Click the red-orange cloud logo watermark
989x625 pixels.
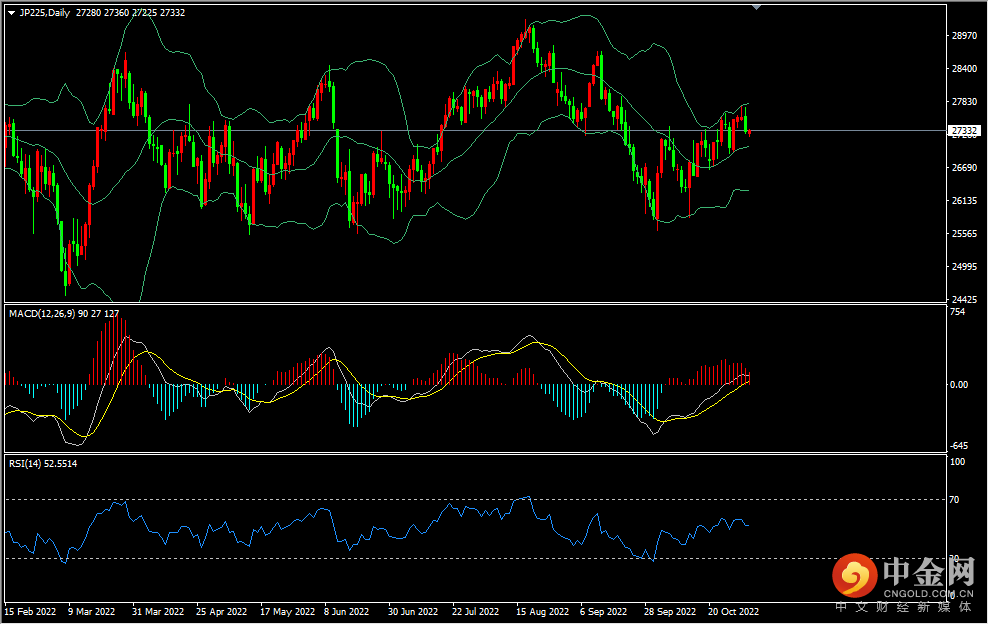click(x=856, y=575)
